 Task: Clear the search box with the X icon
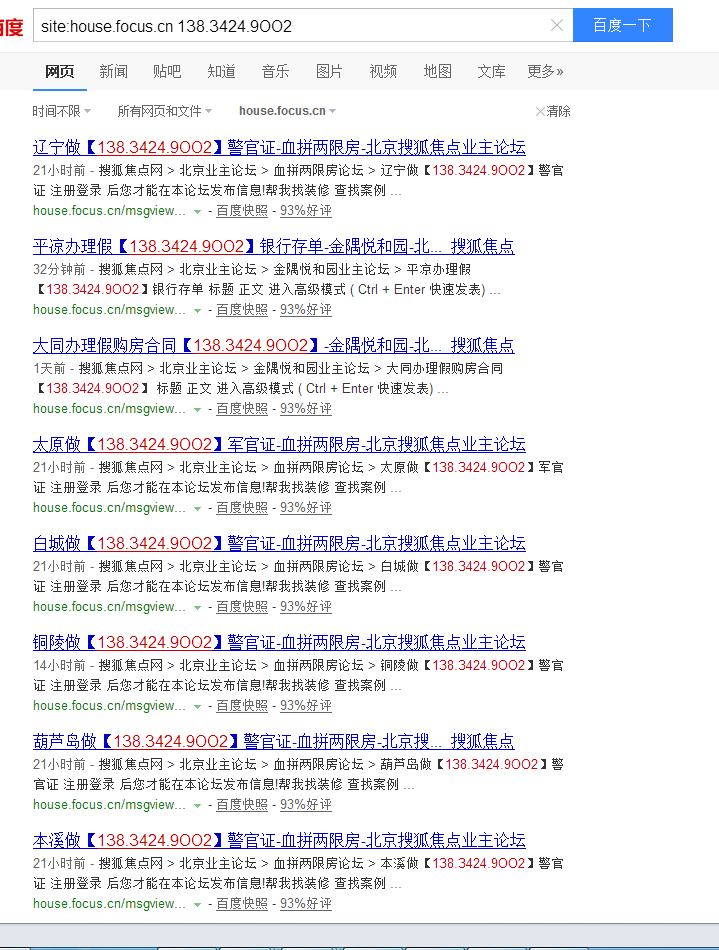pos(557,25)
